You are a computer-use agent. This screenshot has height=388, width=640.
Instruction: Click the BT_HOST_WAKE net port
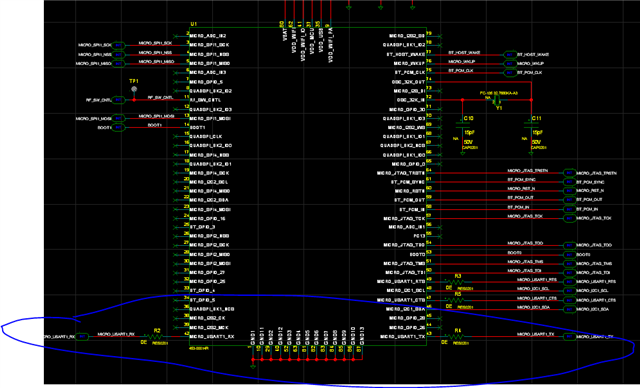click(x=510, y=54)
